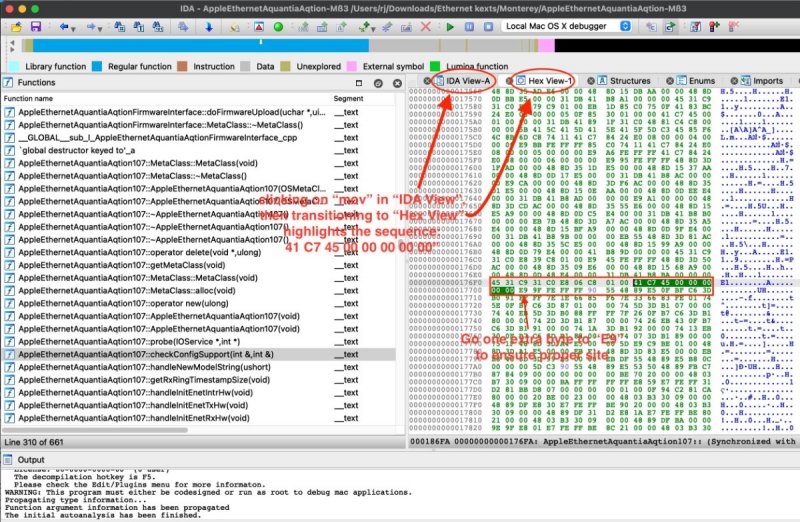Image resolution: width=800 pixels, height=522 pixels.
Task: Click Regular function blue legend swatch
Action: [x=97, y=66]
